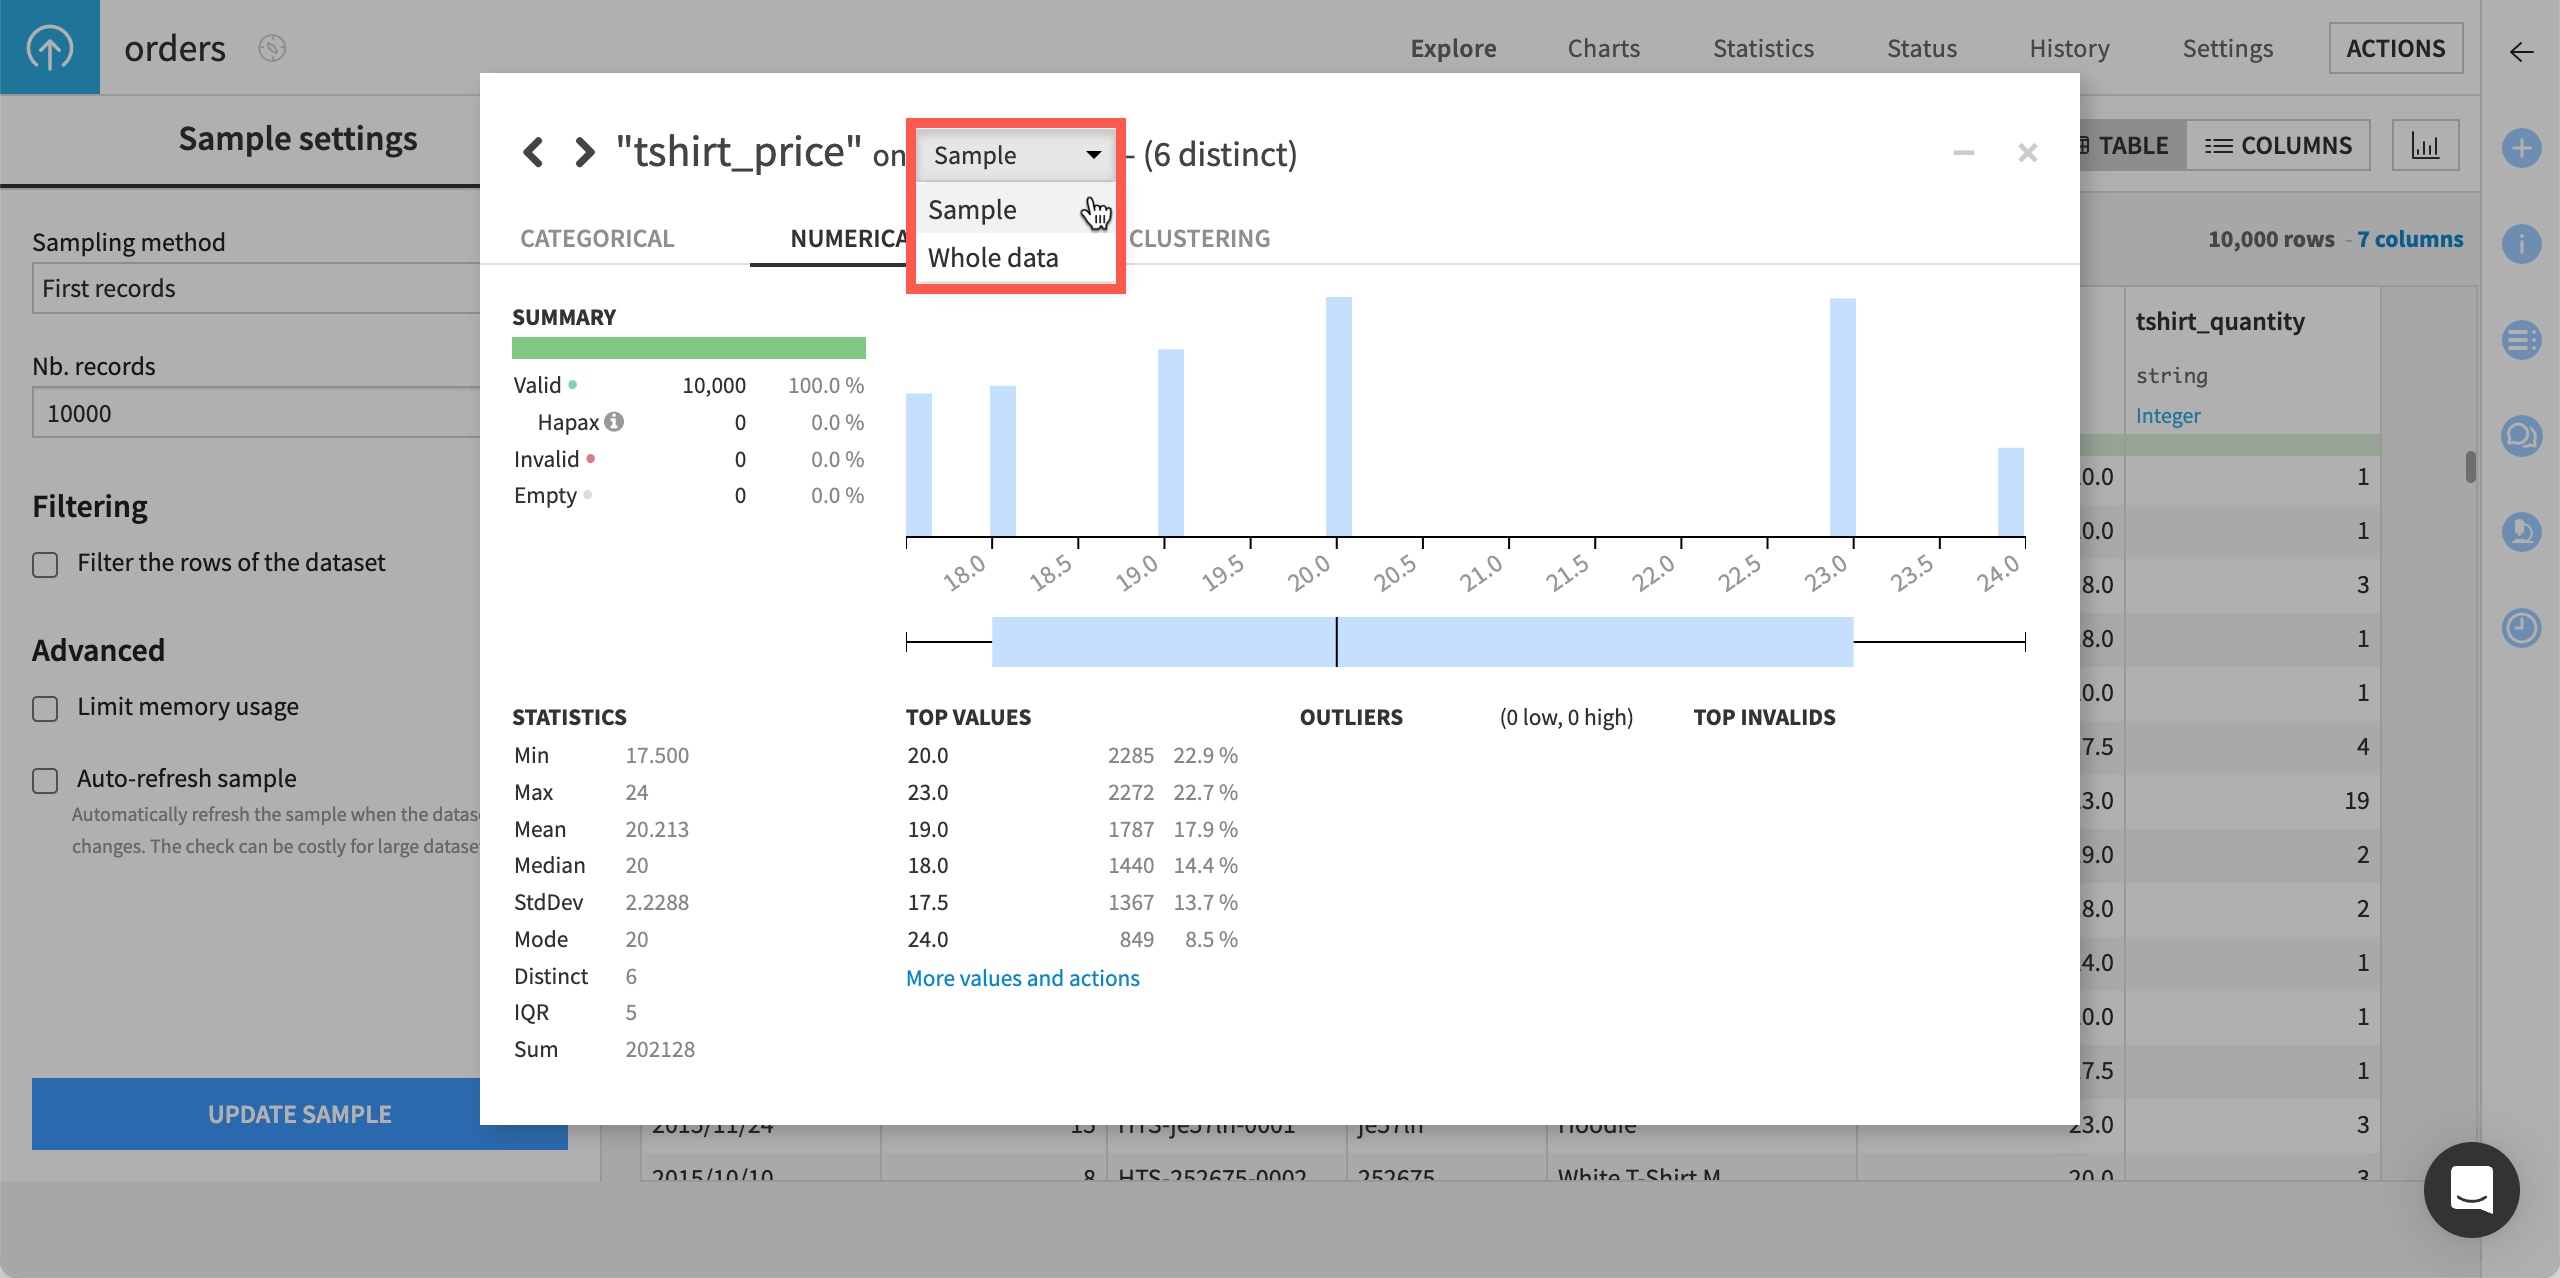Go to next column with right chevron
Screen dimensions: 2560x1278
coord(585,153)
